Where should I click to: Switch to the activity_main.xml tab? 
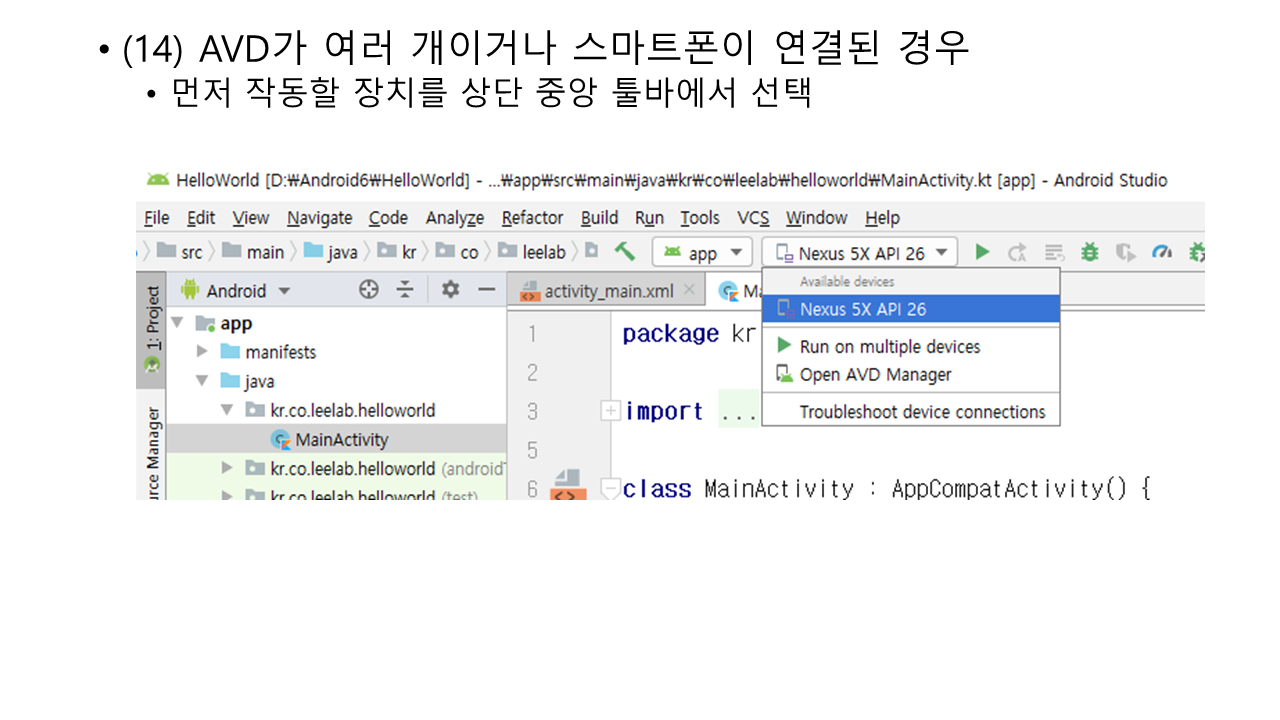(608, 291)
